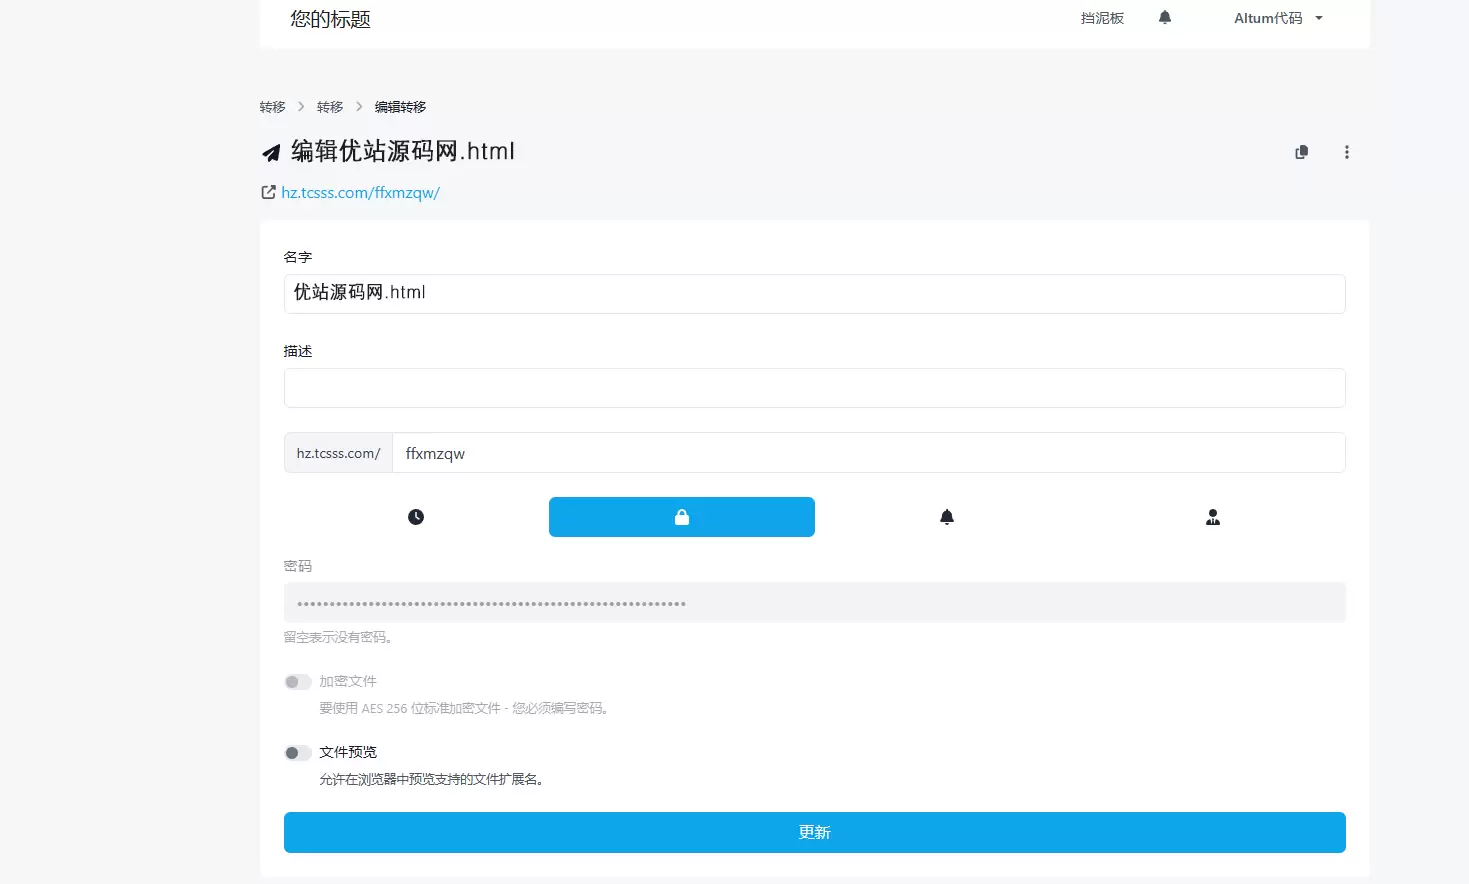Go to the first 转移 breadcrumb
The width and height of the screenshot is (1469, 884).
[272, 107]
